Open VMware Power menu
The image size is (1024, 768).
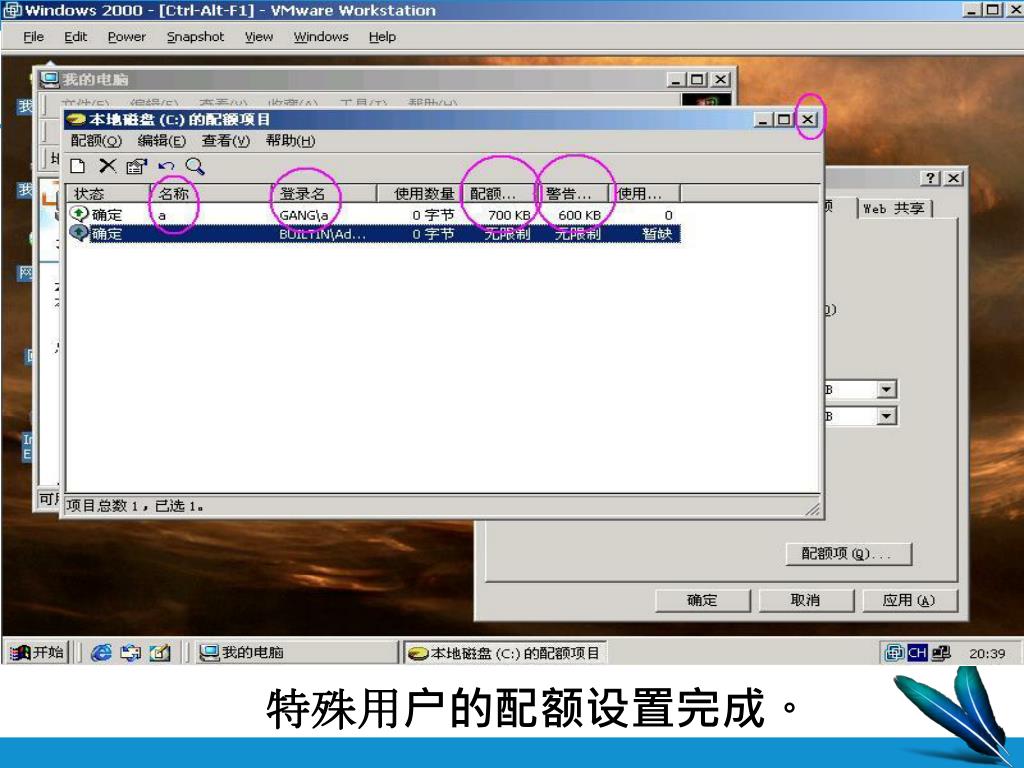(127, 37)
